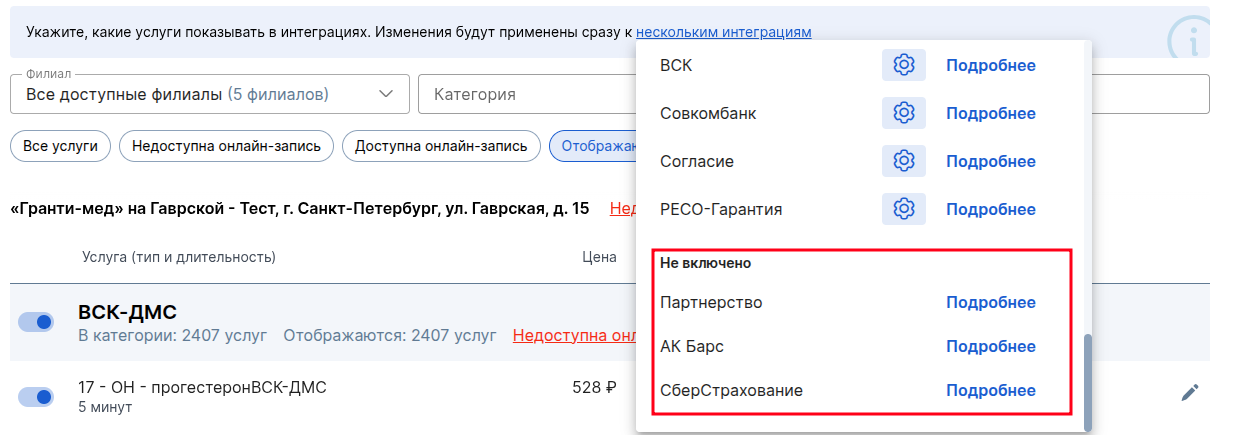Toggle the ВСК-ДМС category switch
This screenshot has width=1247, height=435.
tap(37, 322)
